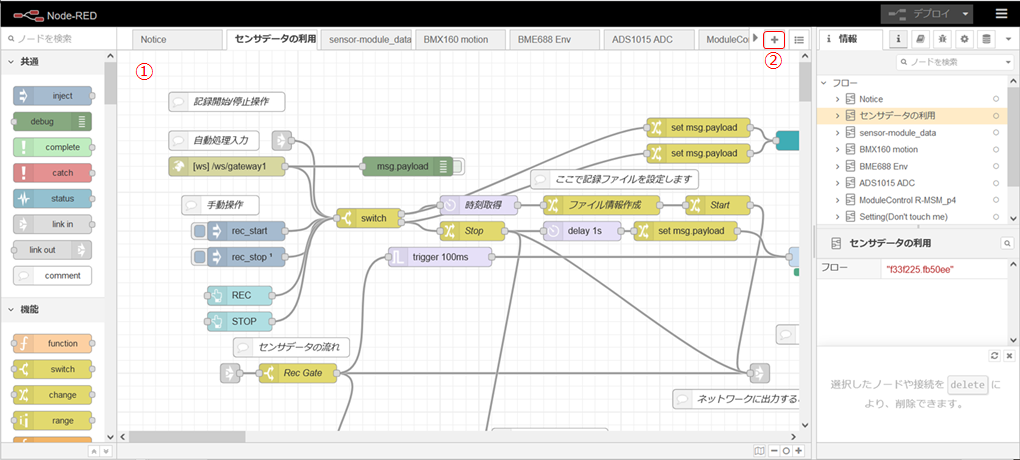Click the refresh tip button in help box

(x=994, y=356)
